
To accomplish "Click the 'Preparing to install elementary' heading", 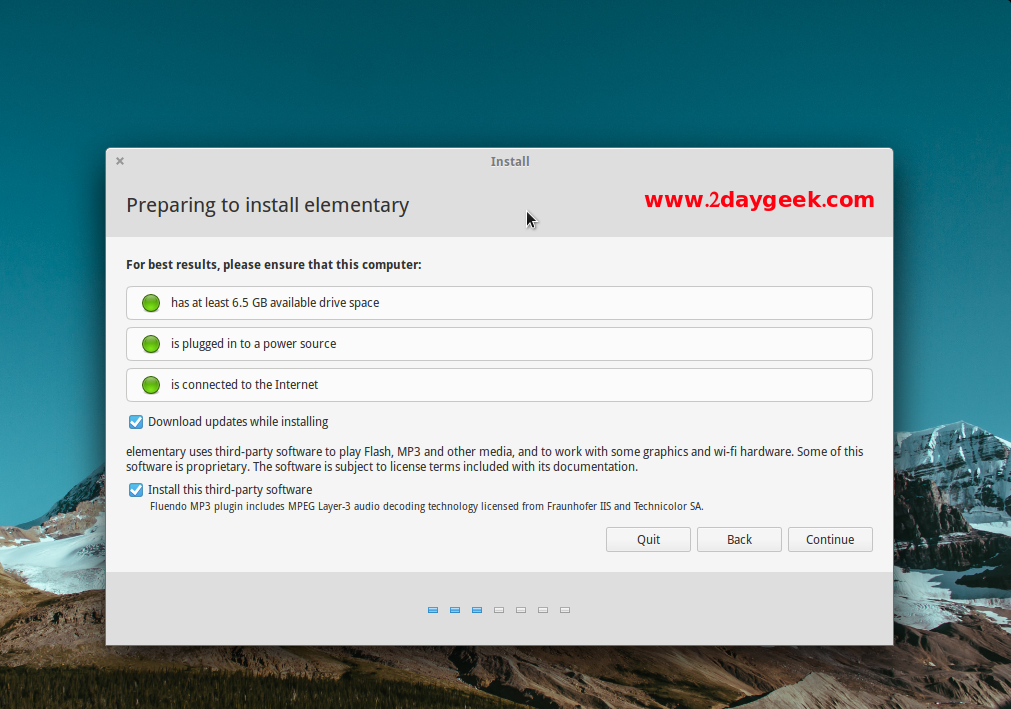I will pos(267,206).
